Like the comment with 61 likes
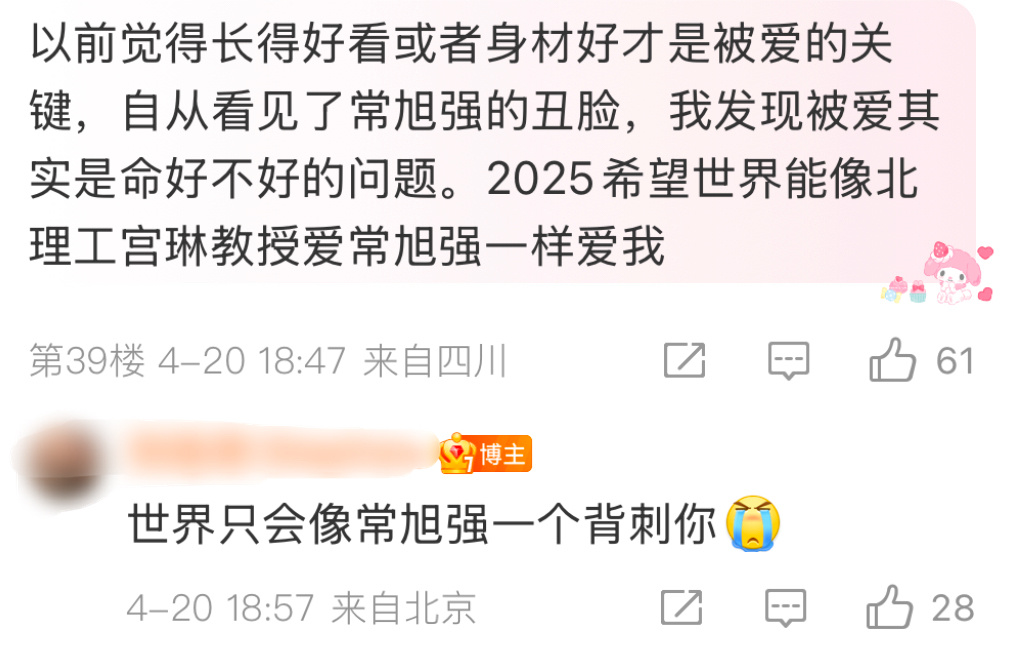The width and height of the screenshot is (1018, 646). click(893, 359)
